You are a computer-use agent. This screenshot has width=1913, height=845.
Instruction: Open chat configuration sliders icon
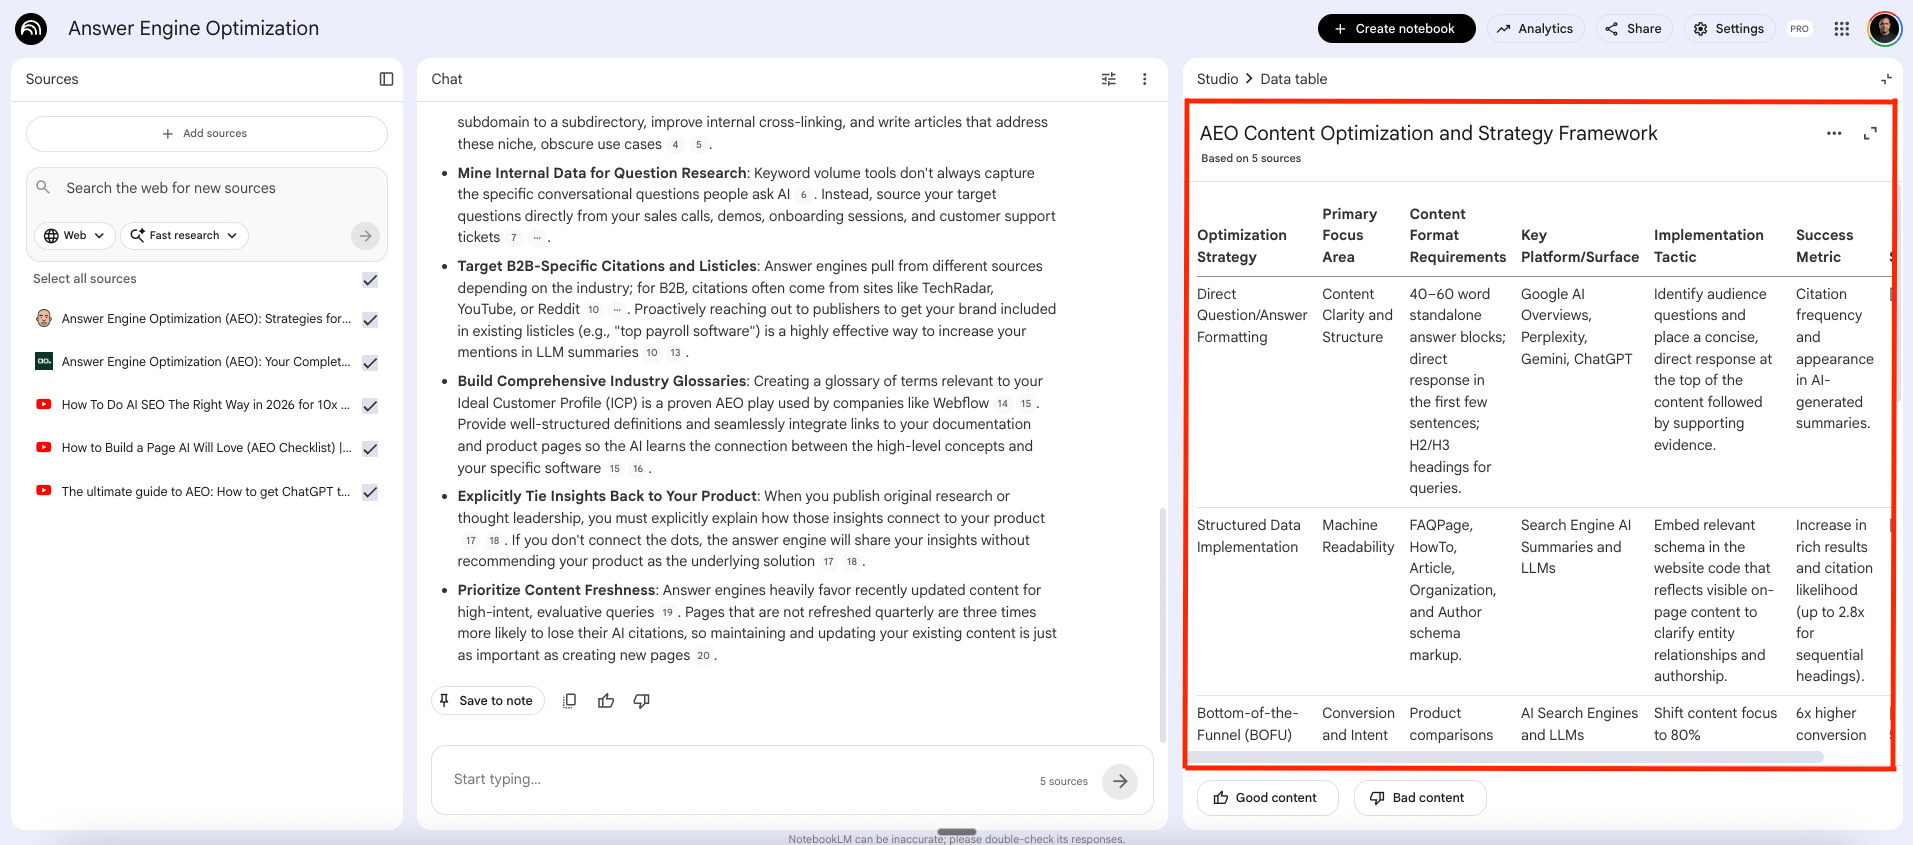click(x=1109, y=79)
